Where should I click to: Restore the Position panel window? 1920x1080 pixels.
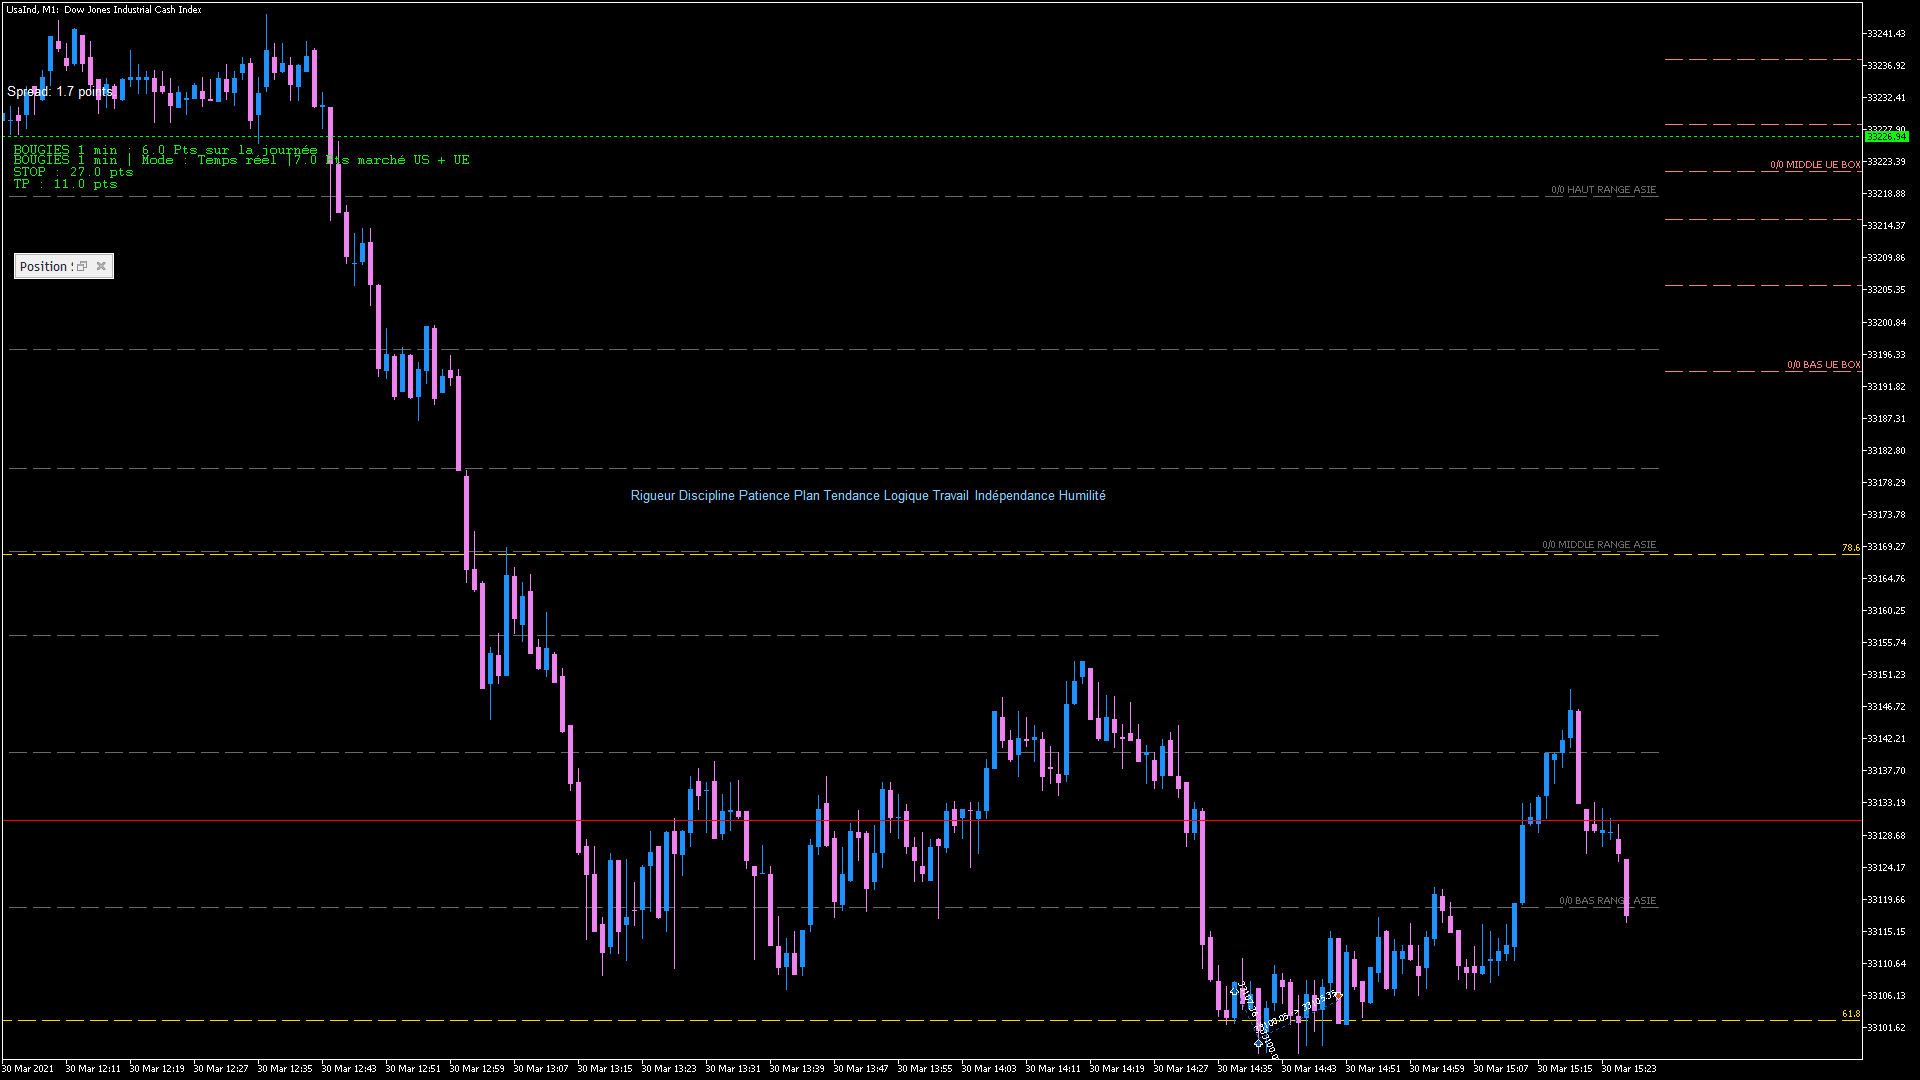pyautogui.click(x=82, y=266)
